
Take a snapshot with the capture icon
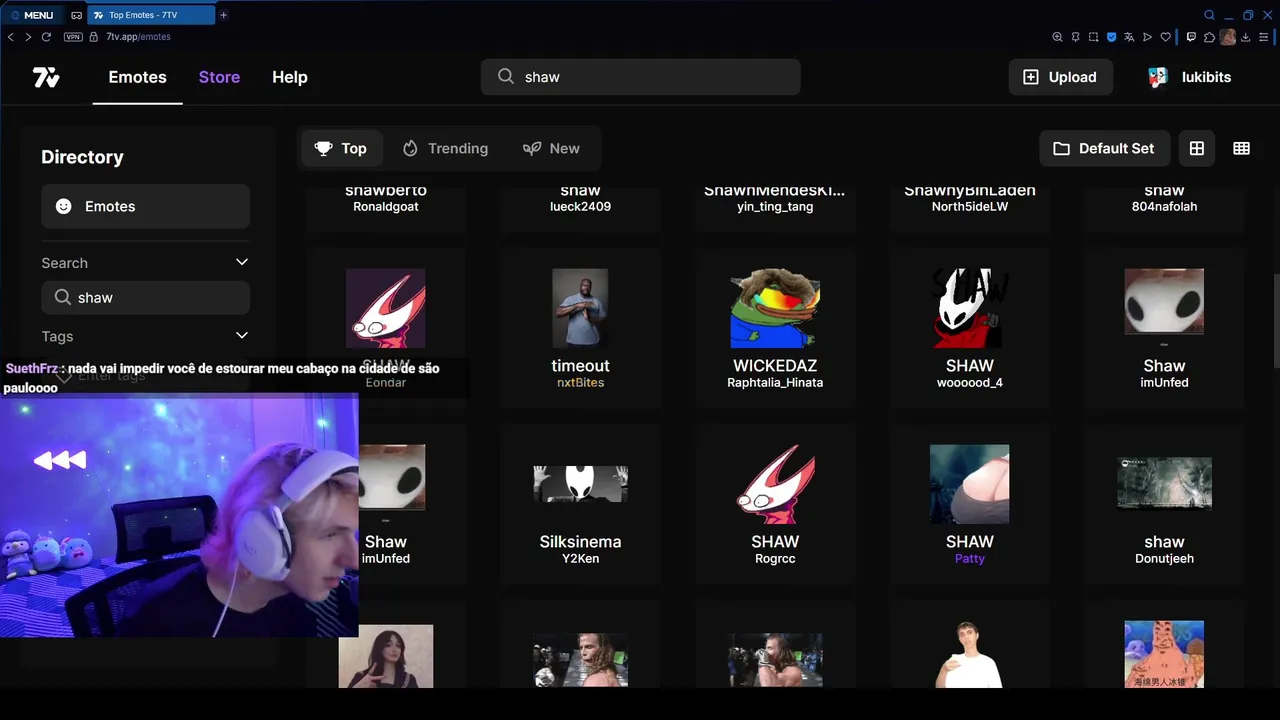(x=1093, y=37)
